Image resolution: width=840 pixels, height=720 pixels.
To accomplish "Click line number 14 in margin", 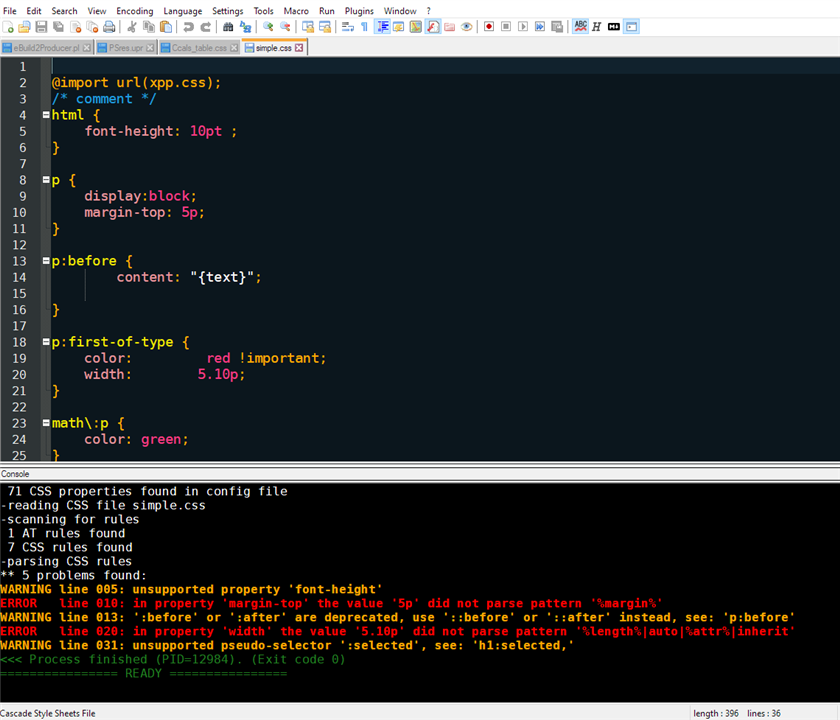I will click(19, 277).
